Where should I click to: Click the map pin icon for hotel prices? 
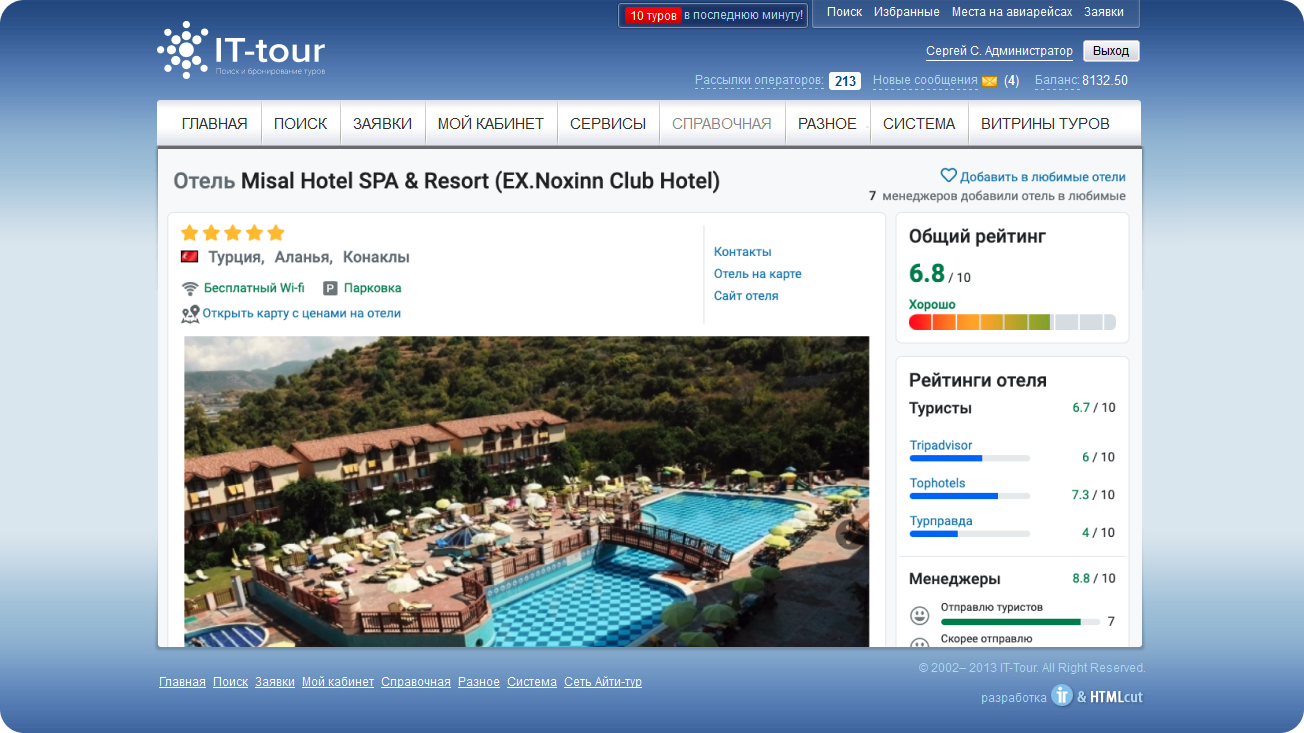tap(190, 314)
